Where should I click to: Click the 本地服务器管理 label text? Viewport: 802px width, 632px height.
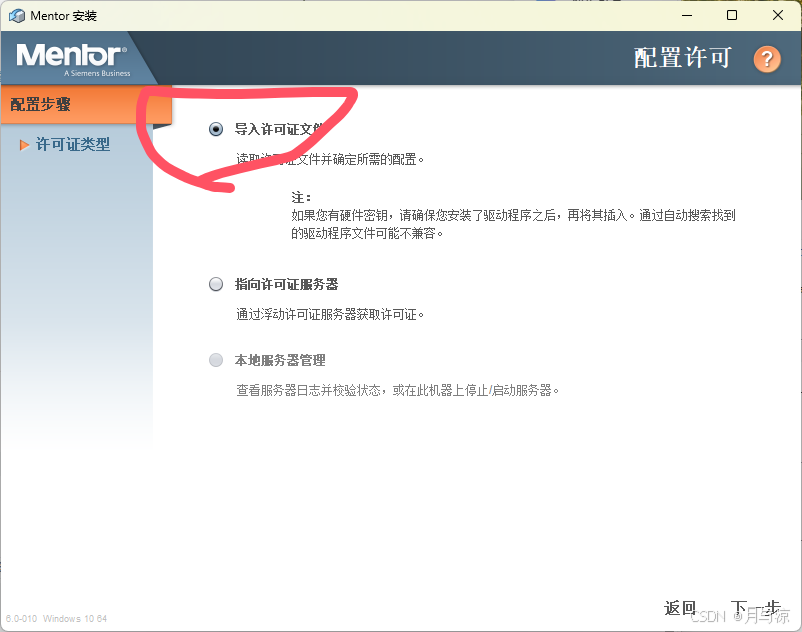[x=280, y=360]
